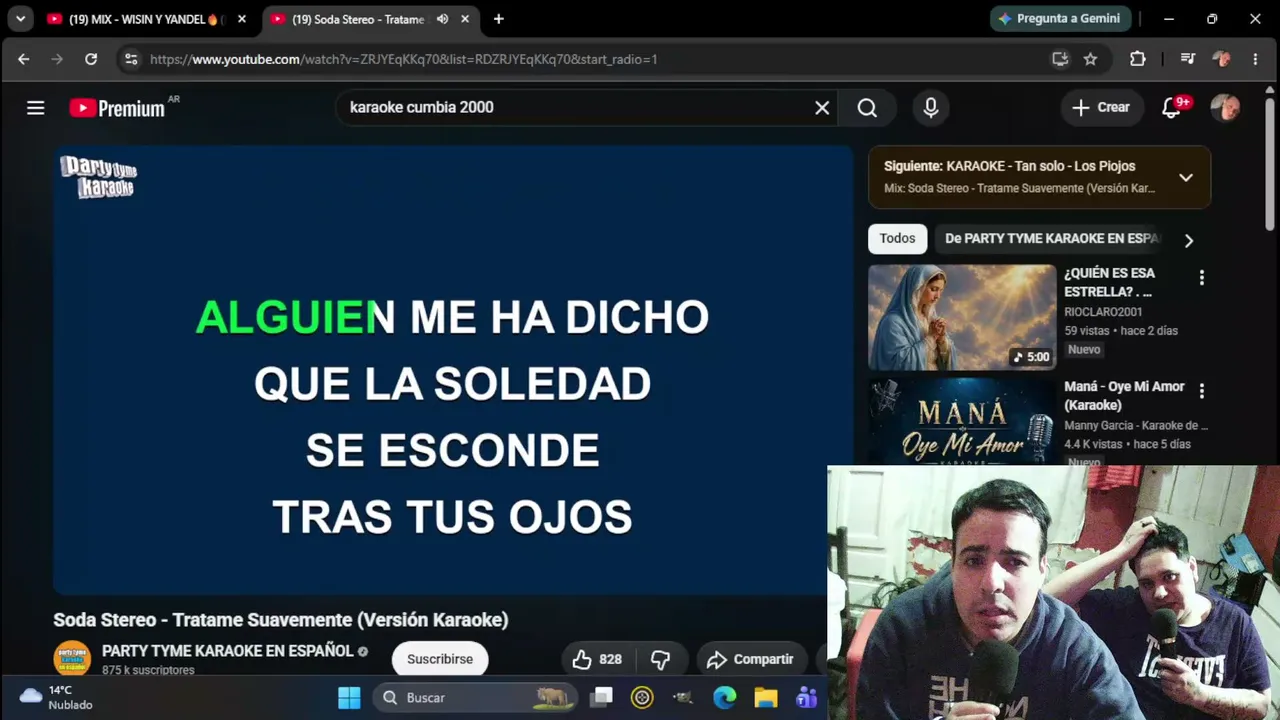Launch Microsoft Edge from the taskbar
This screenshot has width=1280, height=720.
pos(725,698)
